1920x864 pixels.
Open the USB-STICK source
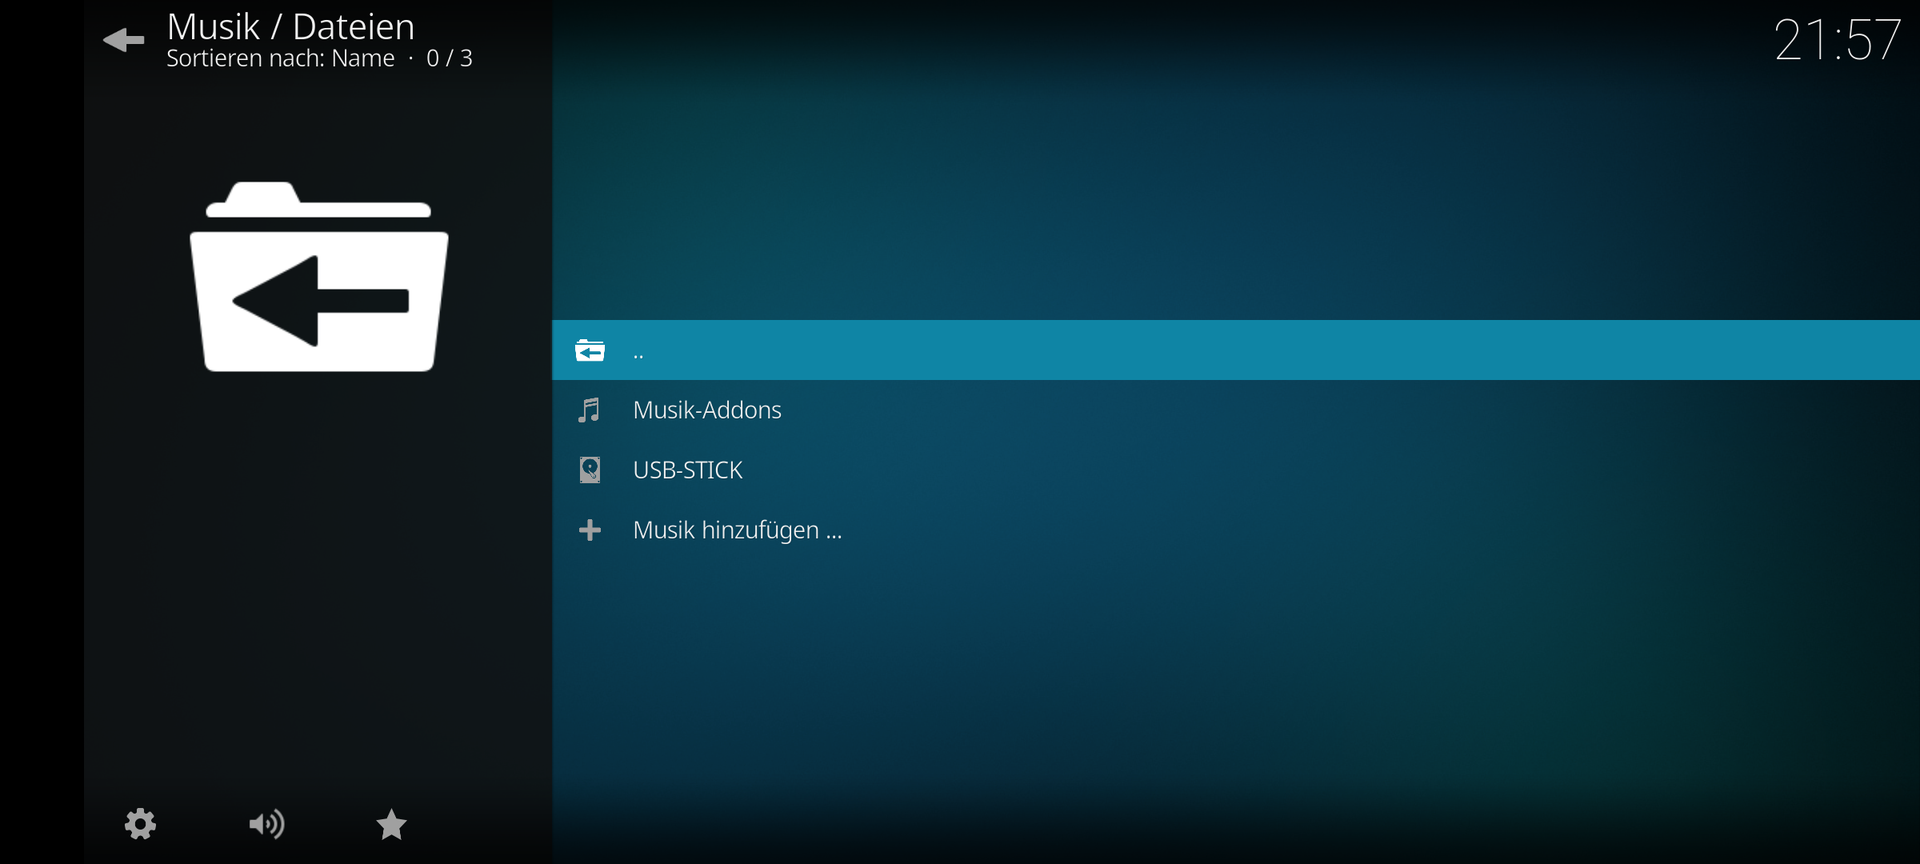click(x=1236, y=470)
